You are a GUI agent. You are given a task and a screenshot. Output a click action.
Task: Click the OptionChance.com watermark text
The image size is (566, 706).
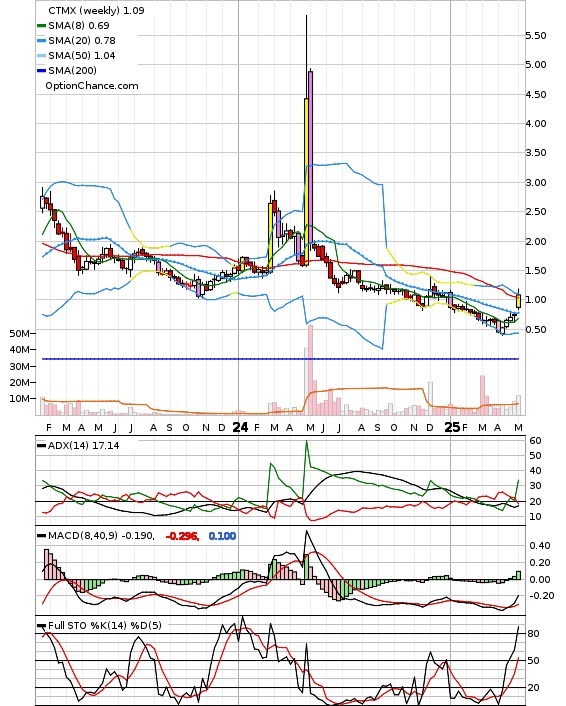pos(92,86)
